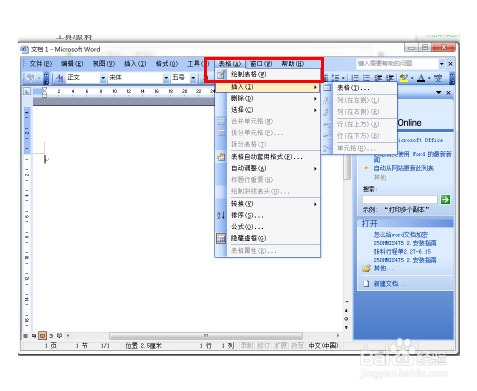Click the increase indent toolbar icon

(390, 78)
